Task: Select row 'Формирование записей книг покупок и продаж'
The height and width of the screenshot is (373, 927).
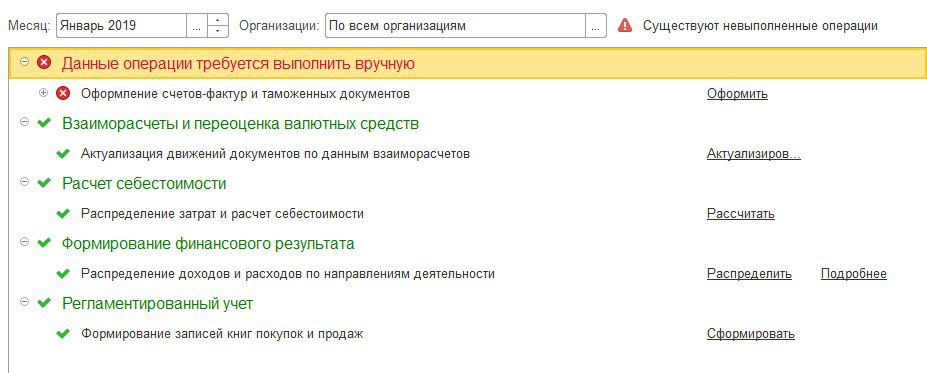Action: point(222,333)
